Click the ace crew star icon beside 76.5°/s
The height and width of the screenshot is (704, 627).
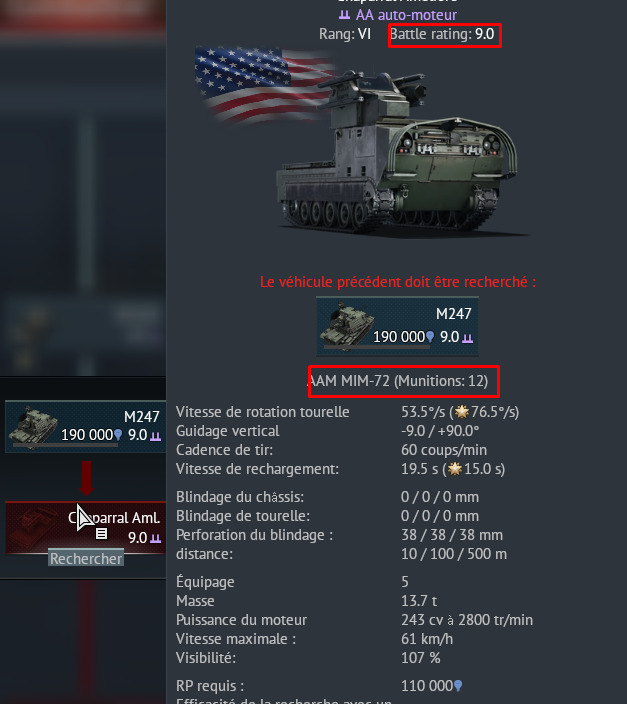click(462, 412)
